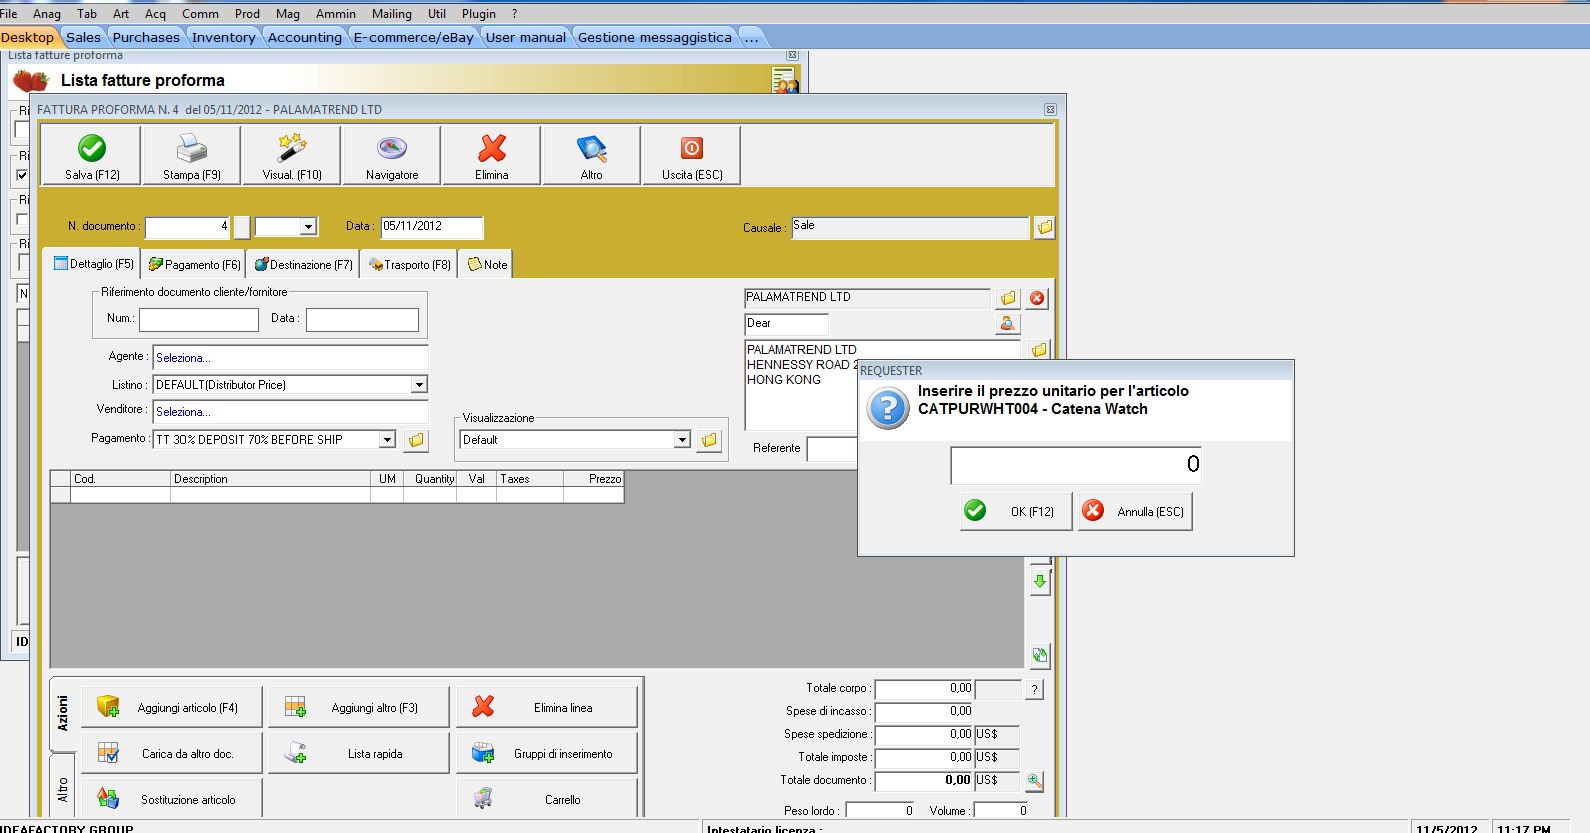The height and width of the screenshot is (833, 1590).
Task: Open folder icon next to Pagamento dropdown
Action: click(x=416, y=440)
